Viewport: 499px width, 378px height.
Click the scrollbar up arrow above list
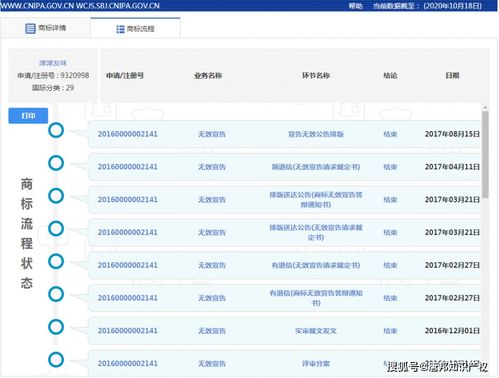[485, 107]
